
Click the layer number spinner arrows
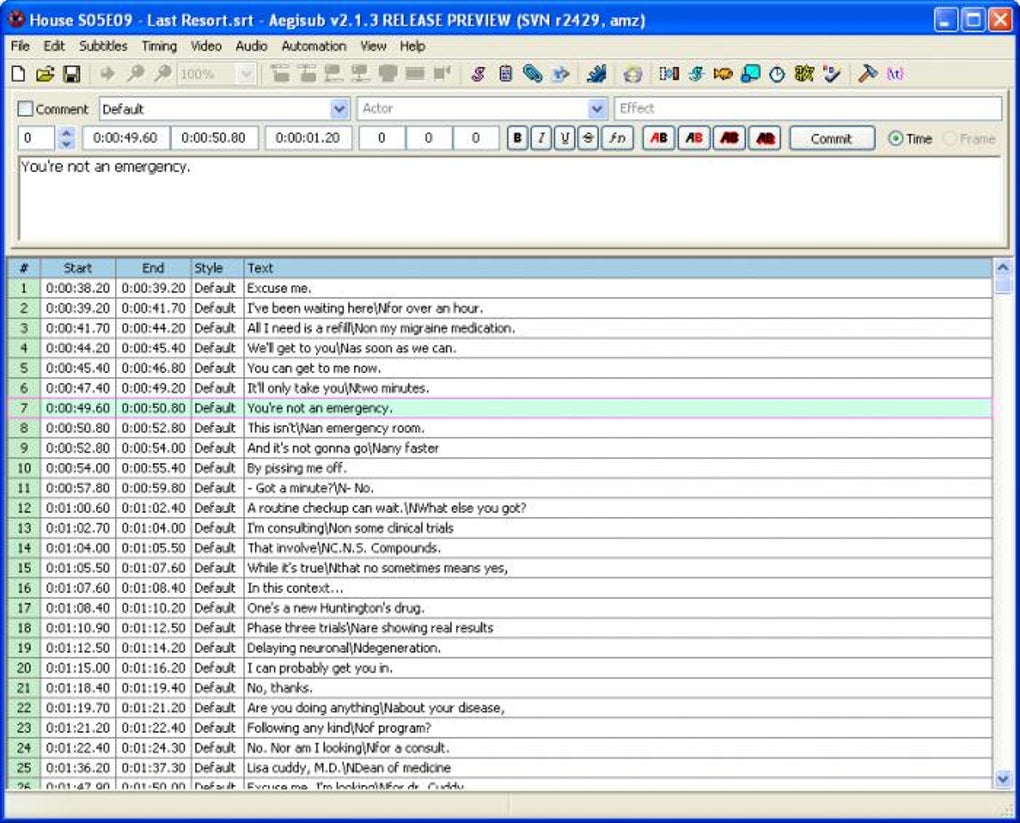click(x=66, y=138)
